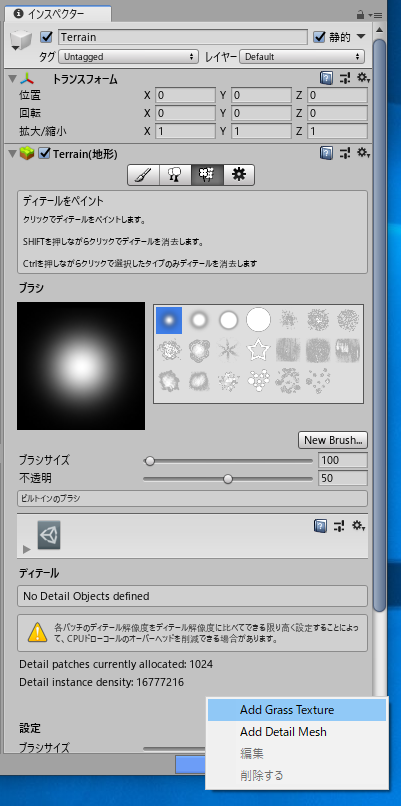Click the large brush preview image
The height and width of the screenshot is (806, 401).
[x=81, y=366]
